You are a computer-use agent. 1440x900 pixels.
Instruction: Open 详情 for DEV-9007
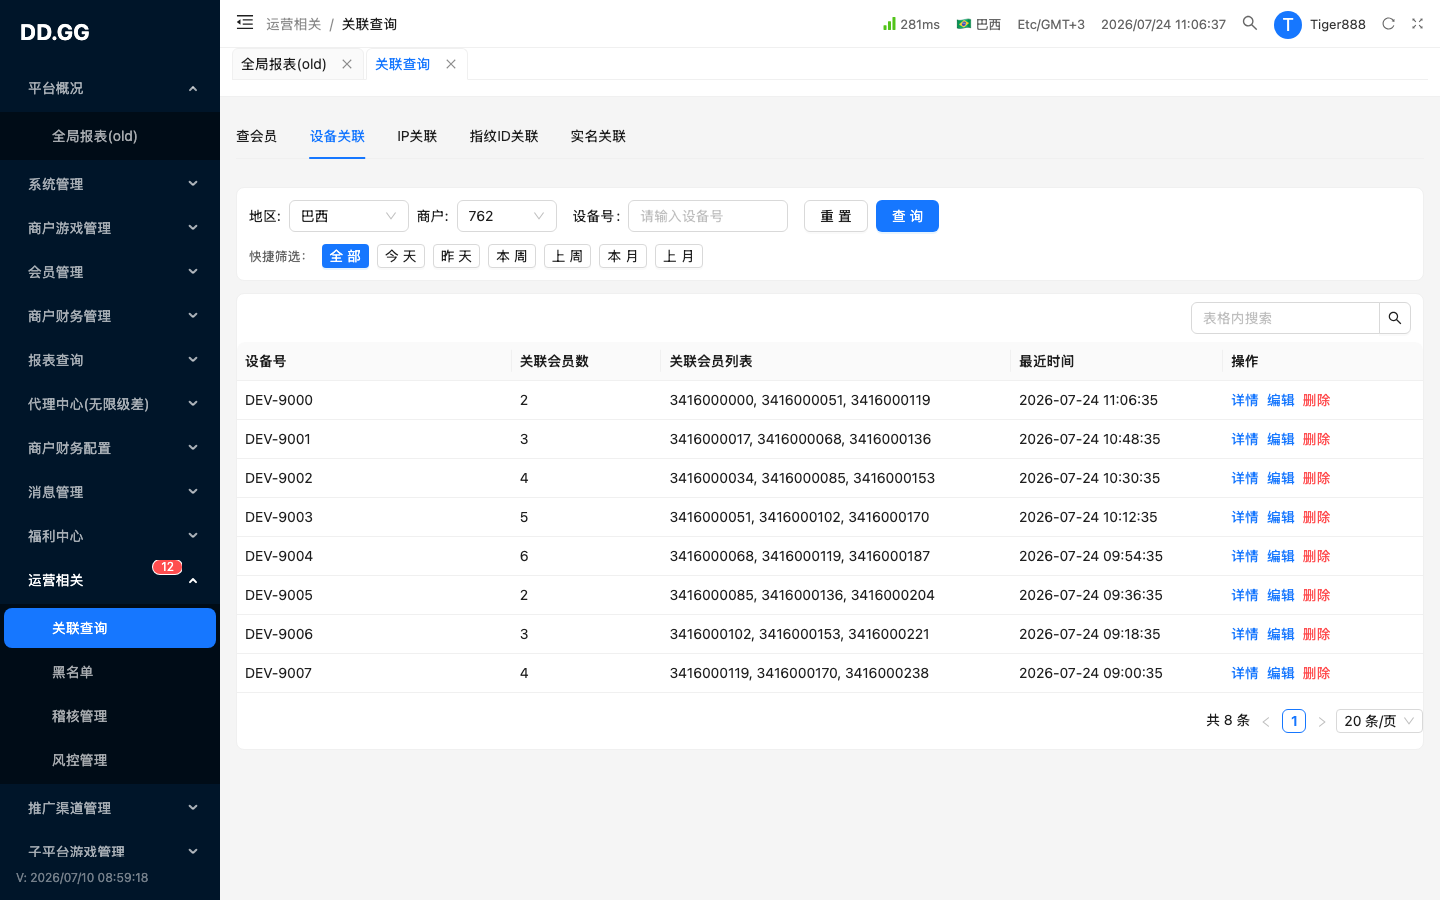point(1245,673)
